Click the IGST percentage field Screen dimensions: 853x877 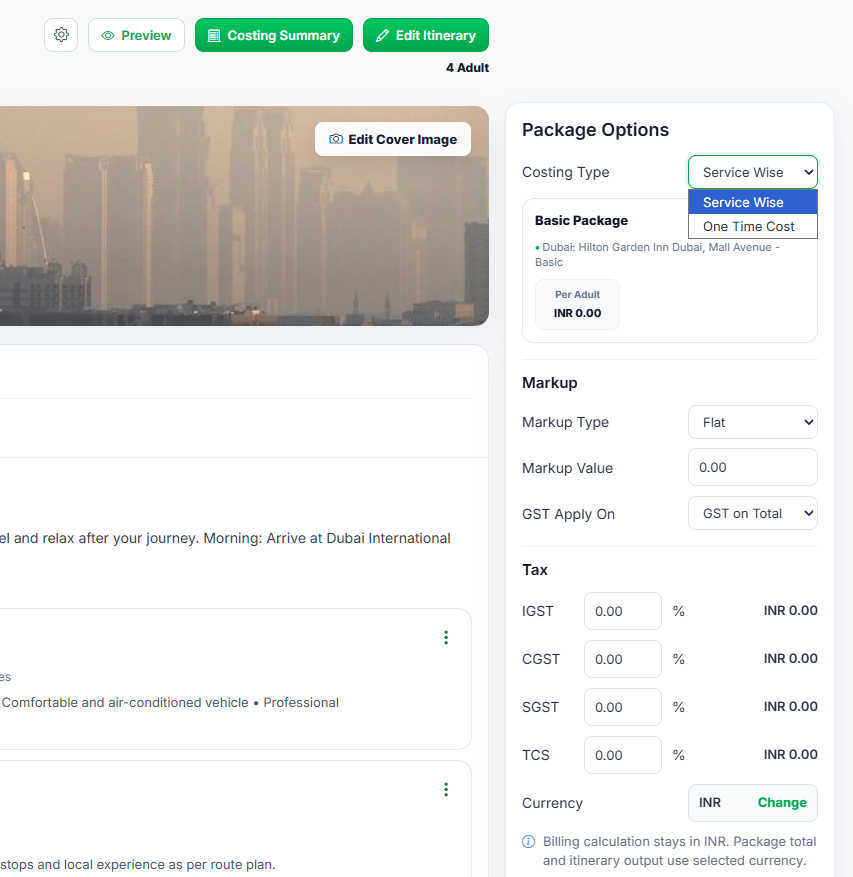tap(623, 611)
